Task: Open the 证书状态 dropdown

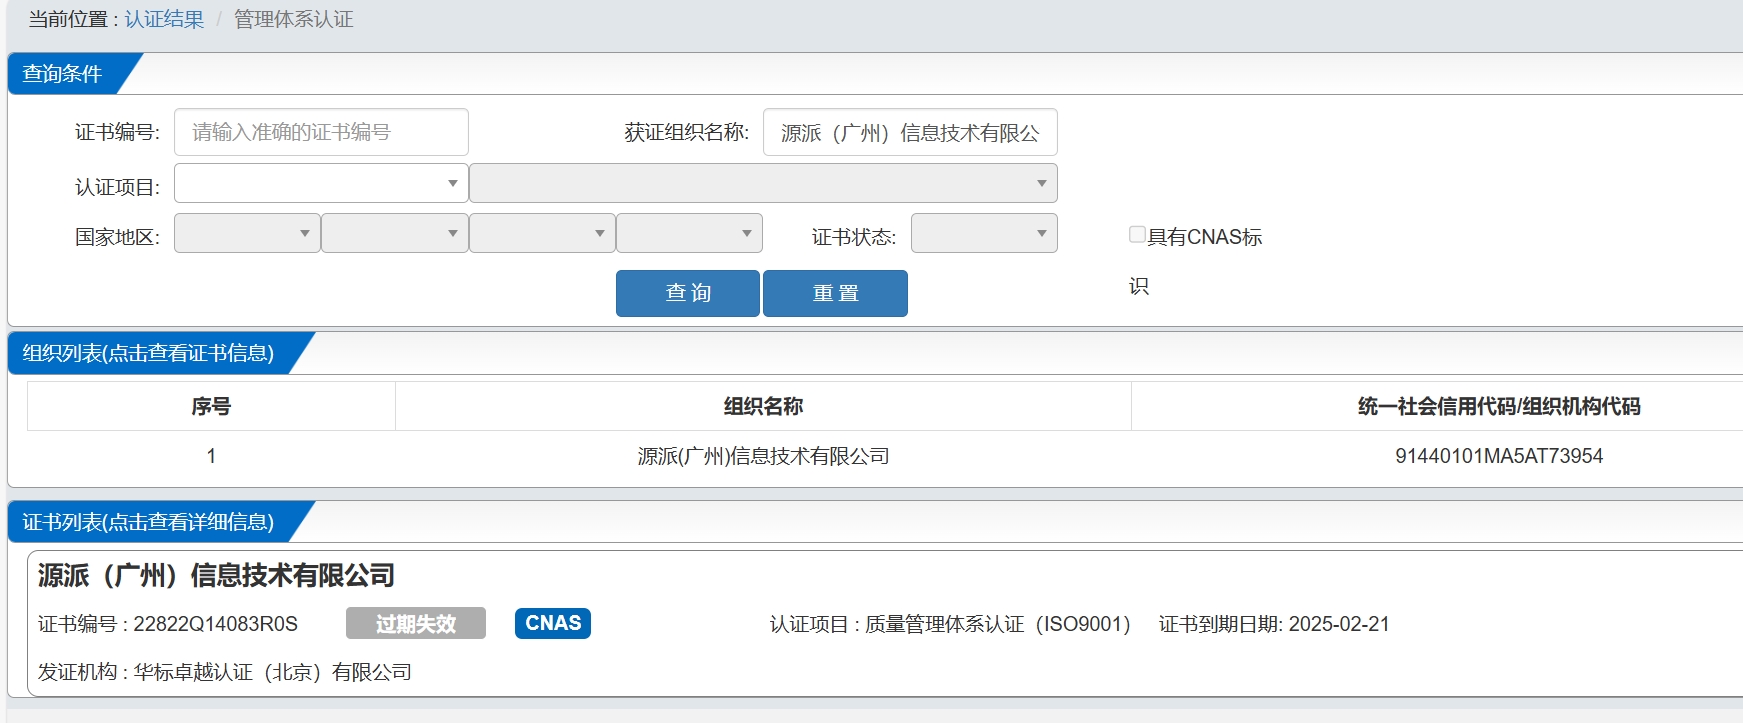Action: [984, 233]
